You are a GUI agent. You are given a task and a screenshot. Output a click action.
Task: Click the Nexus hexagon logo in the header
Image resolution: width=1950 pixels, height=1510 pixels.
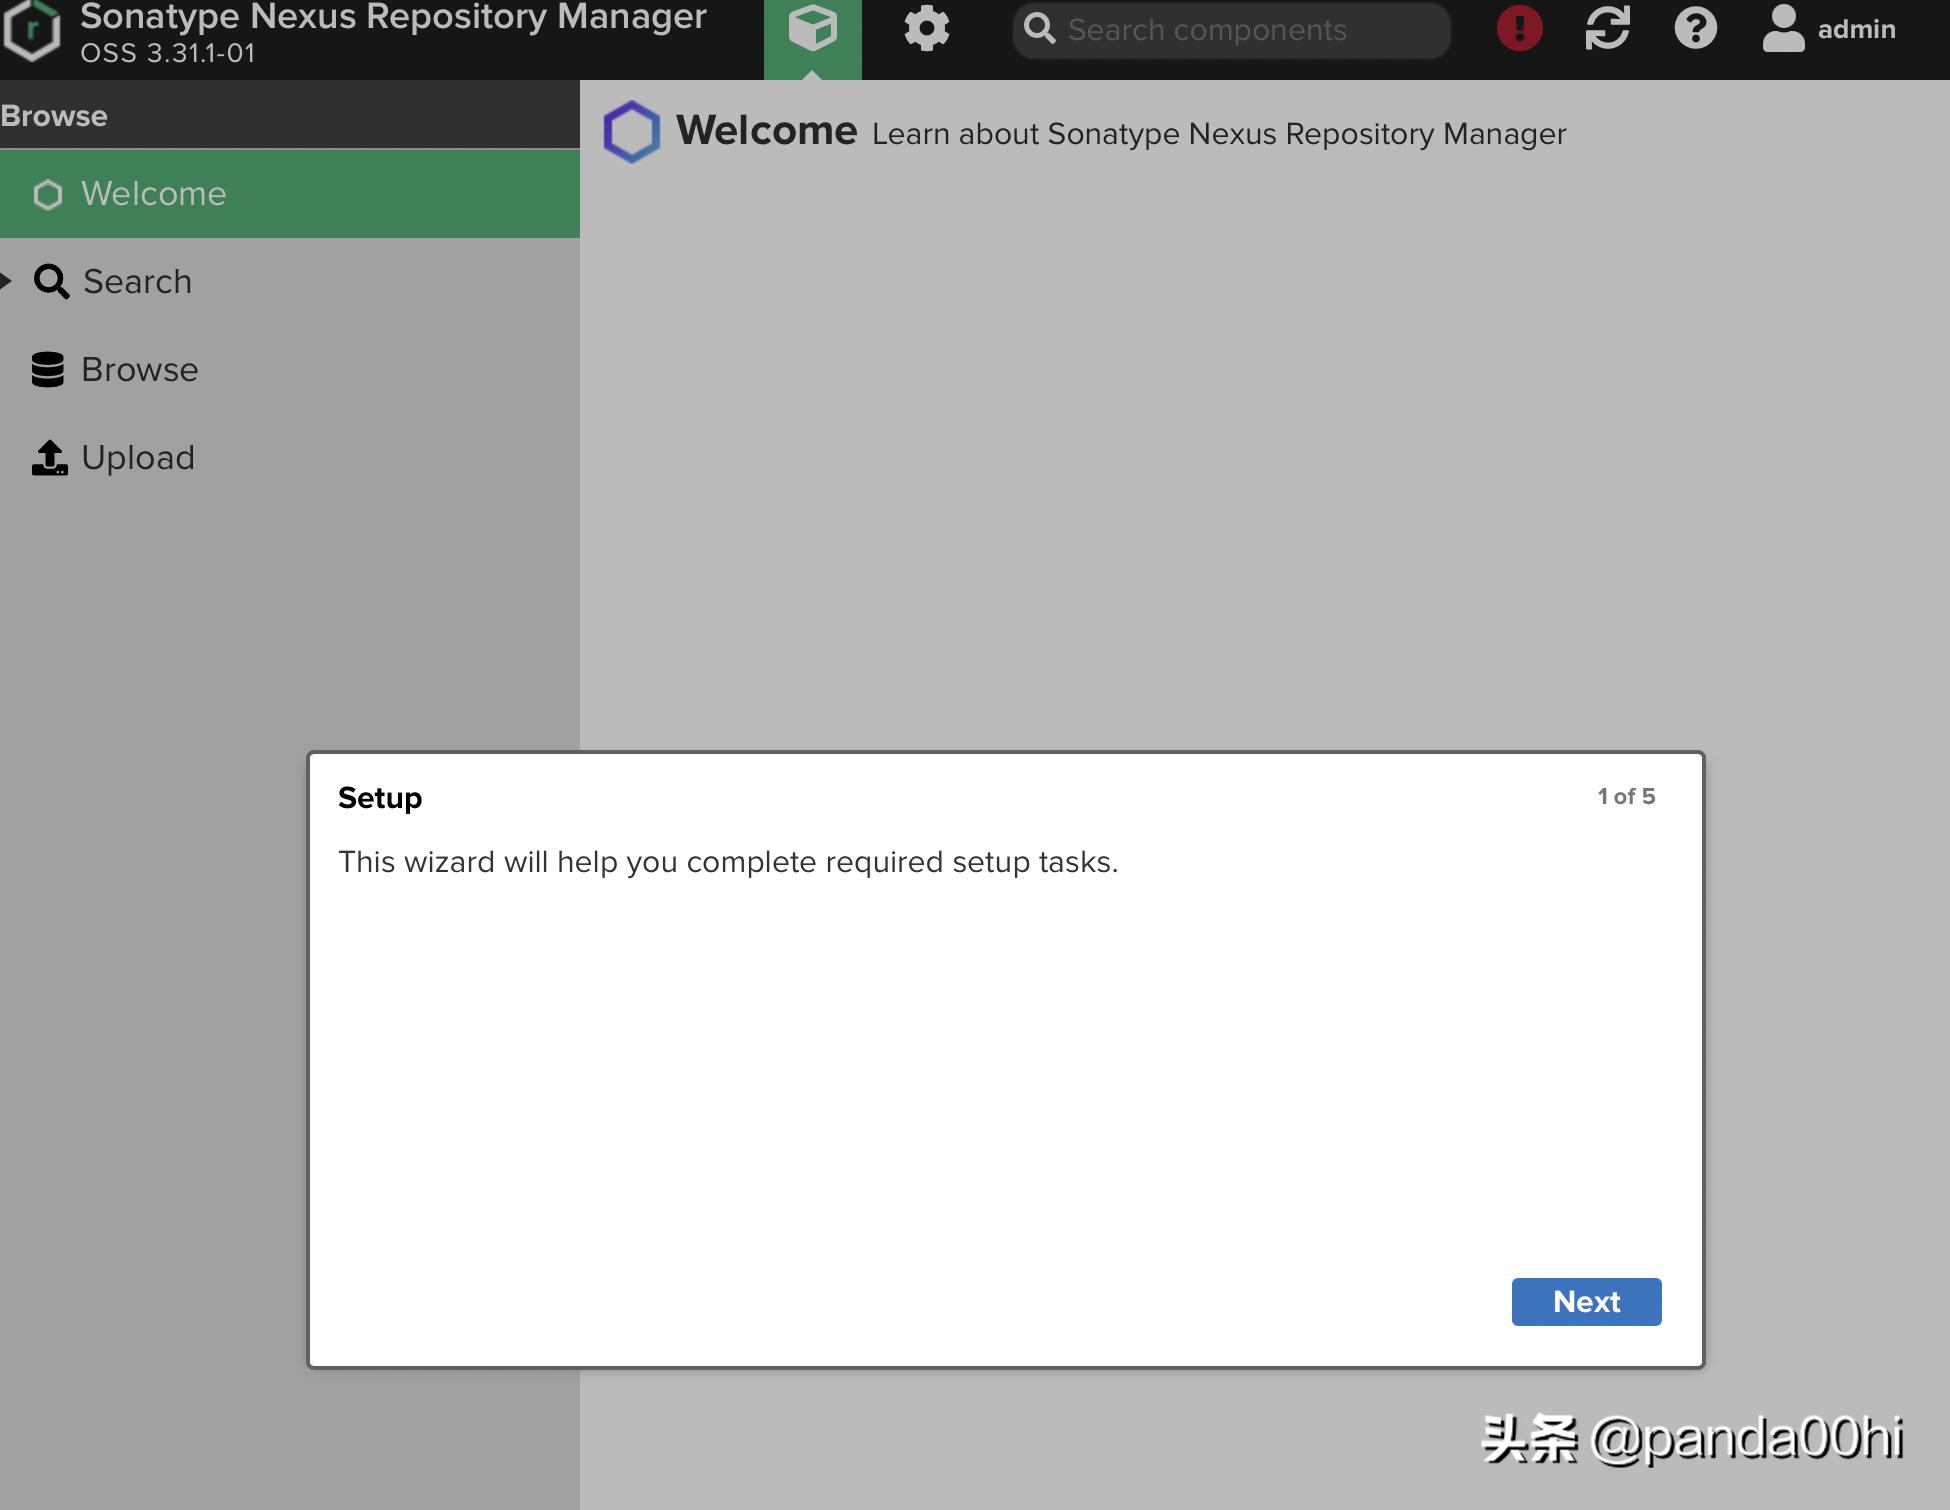click(x=32, y=30)
